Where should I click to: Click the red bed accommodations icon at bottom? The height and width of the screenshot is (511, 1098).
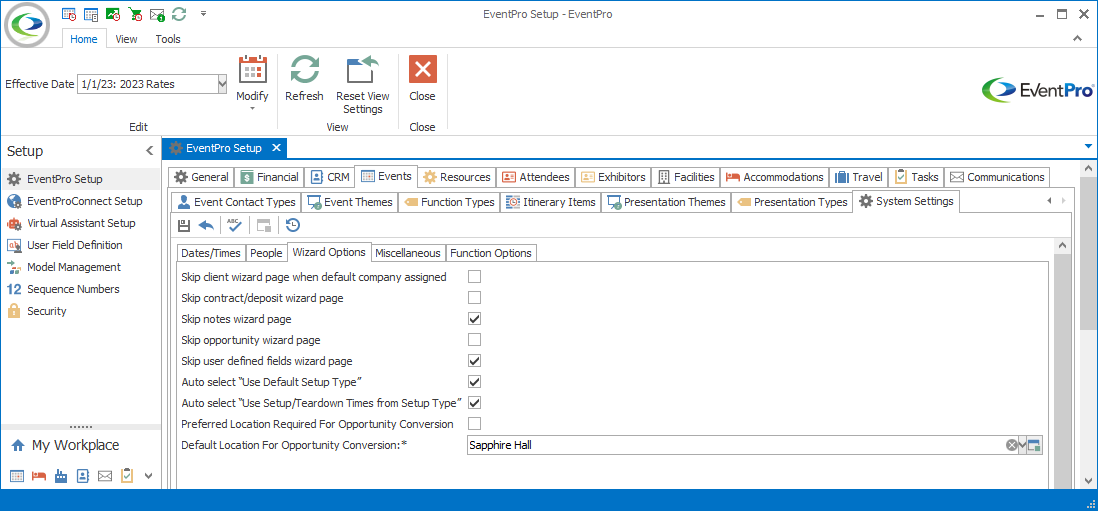[39, 476]
